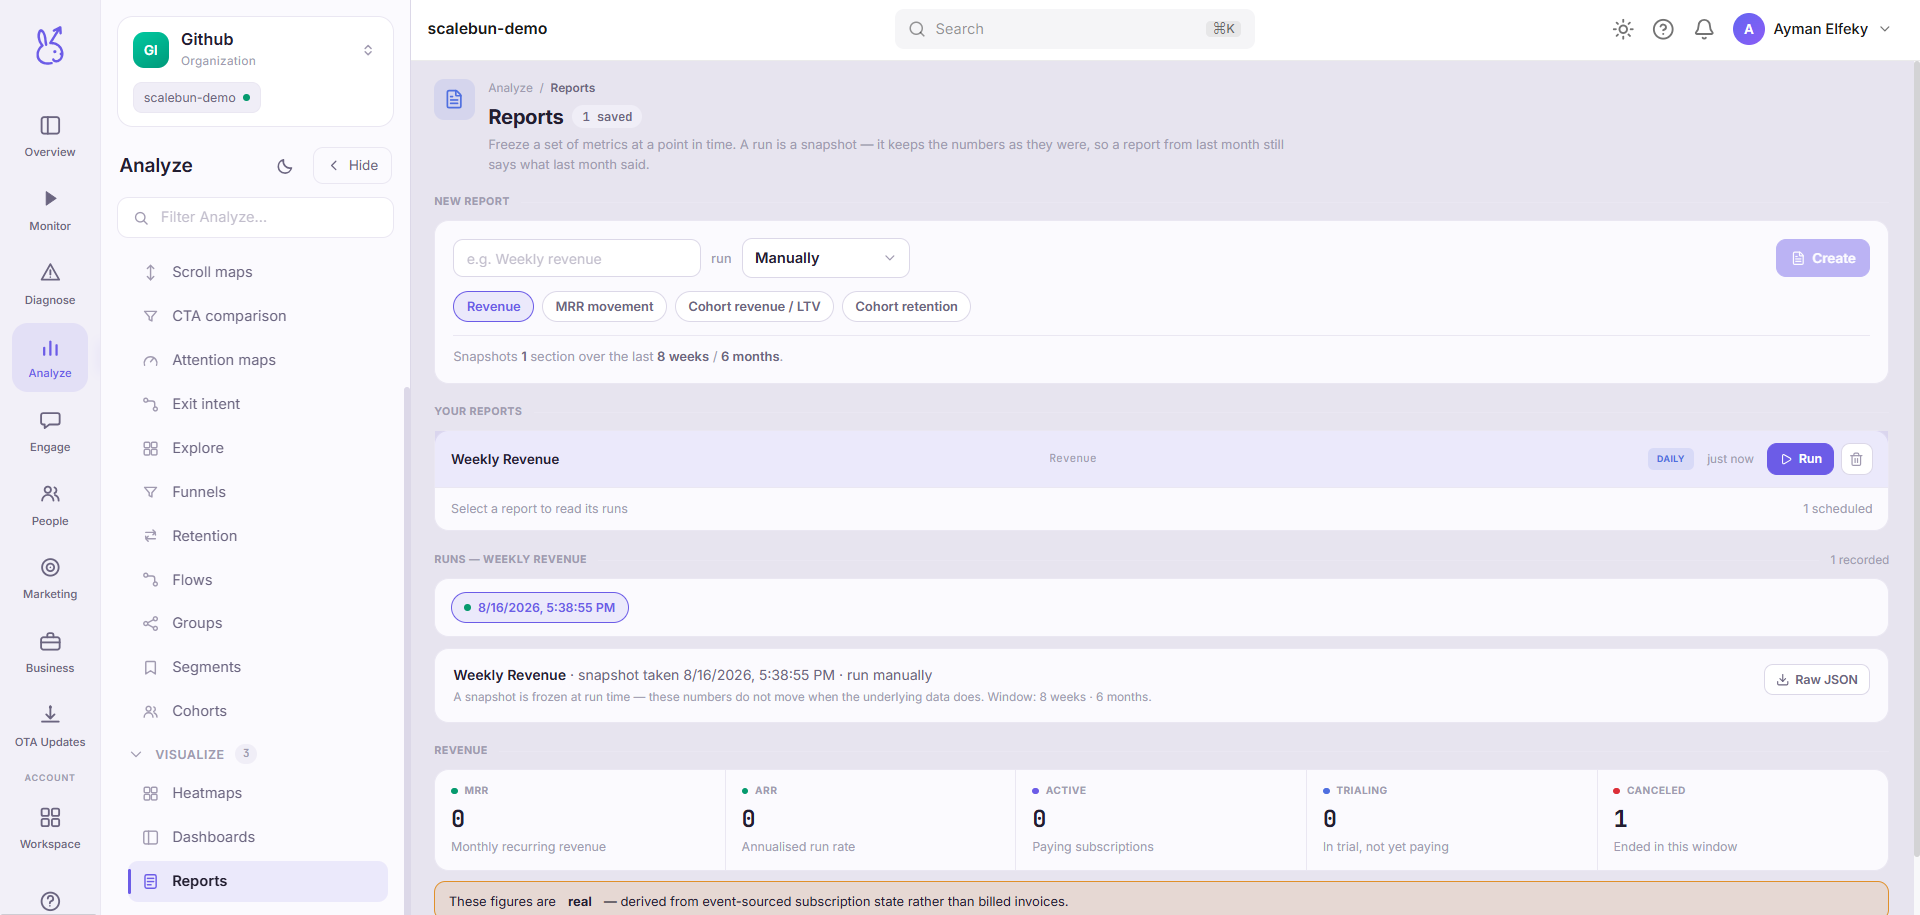The width and height of the screenshot is (1920, 915).
Task: Open Attention maps
Action: [258, 360]
